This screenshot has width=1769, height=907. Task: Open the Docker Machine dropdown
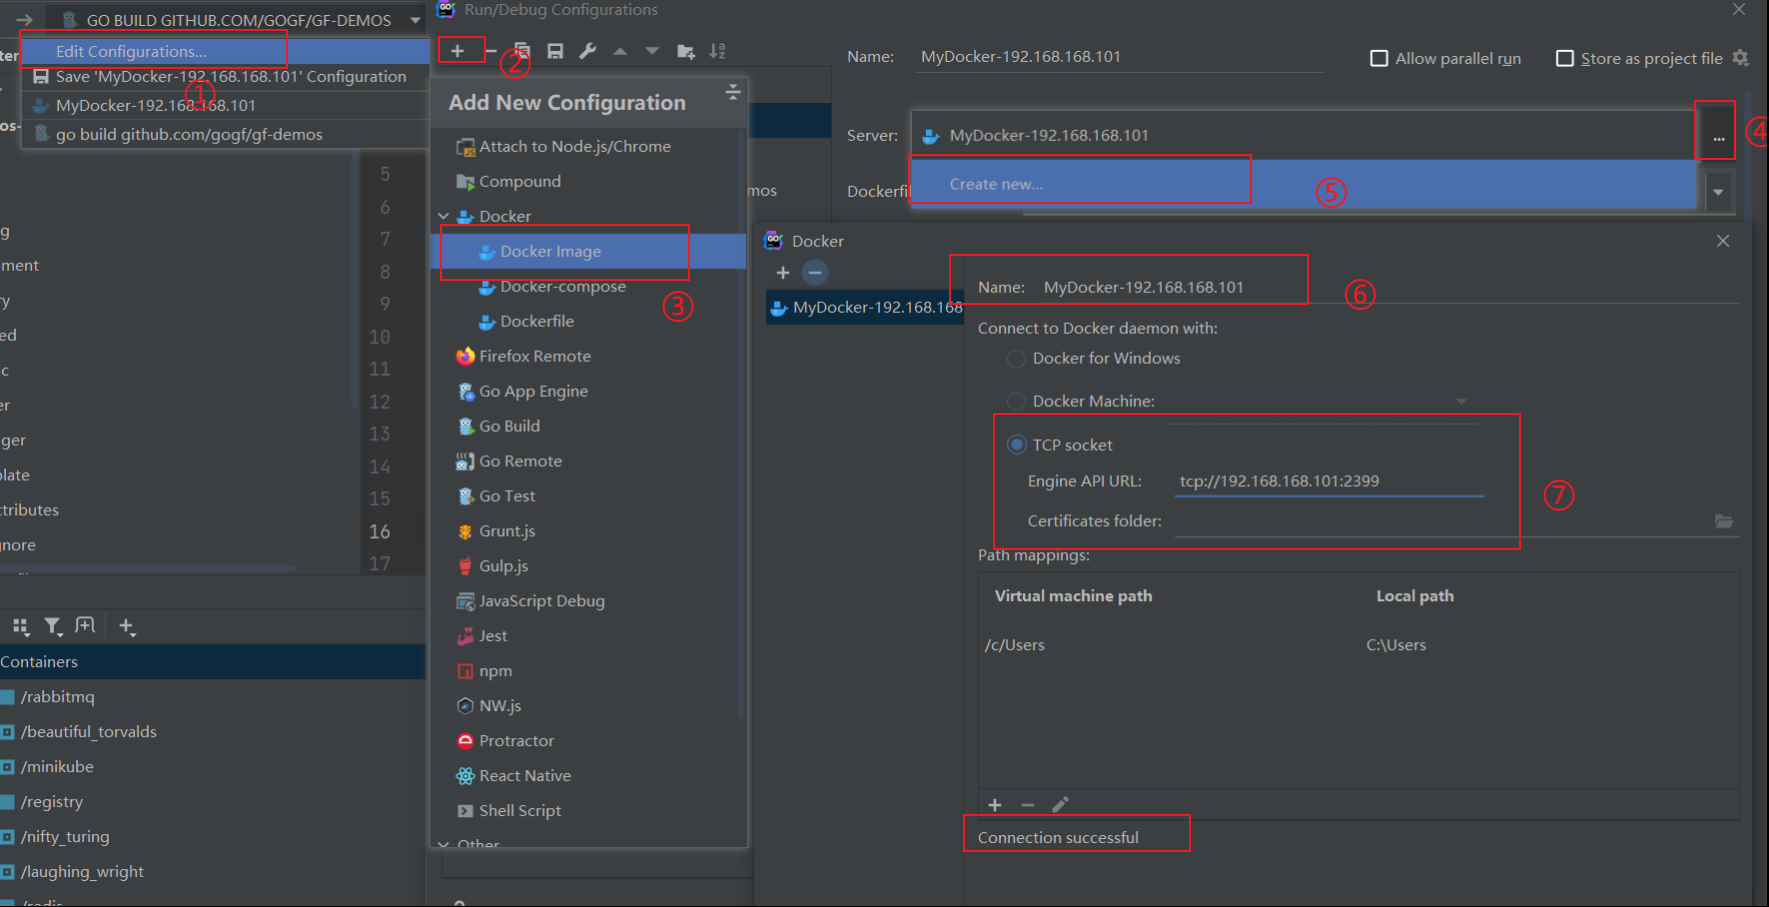coord(1461,401)
